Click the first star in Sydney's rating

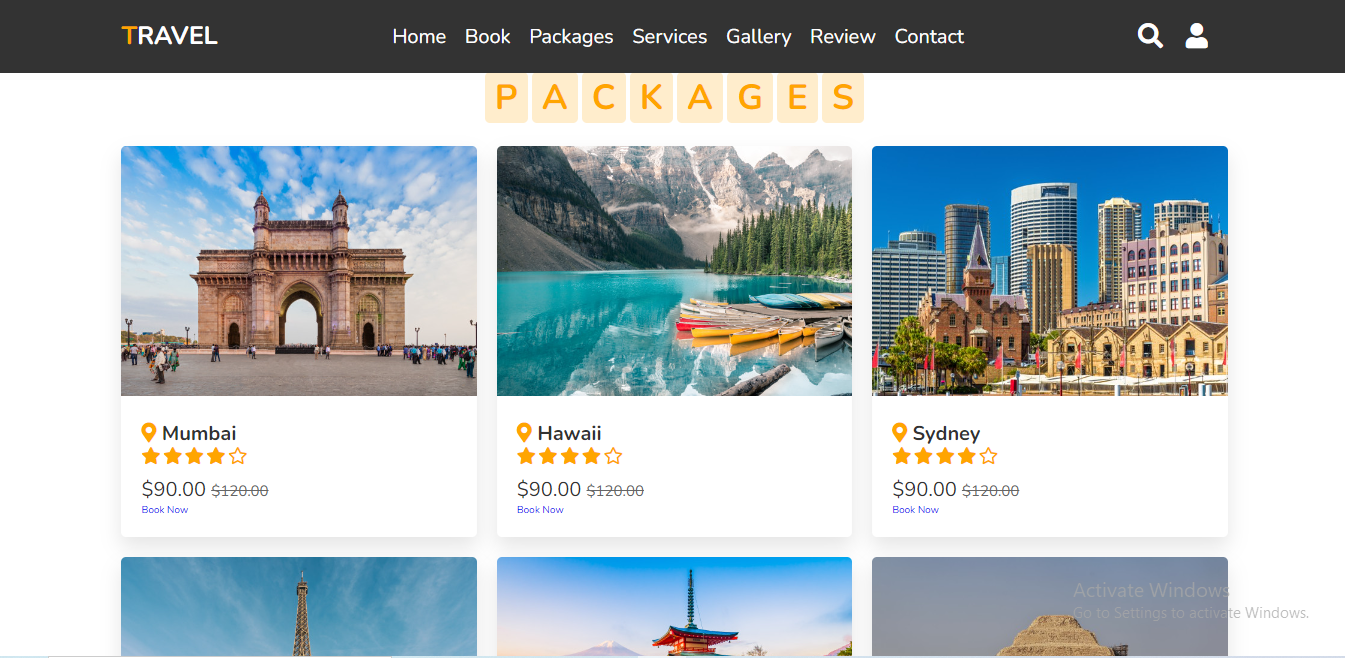coord(901,456)
